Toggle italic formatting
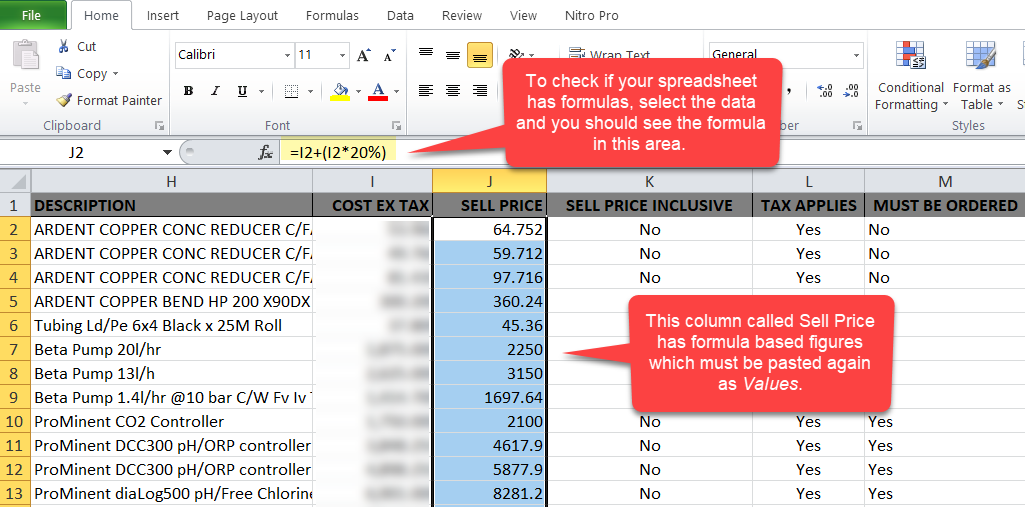 (214, 91)
